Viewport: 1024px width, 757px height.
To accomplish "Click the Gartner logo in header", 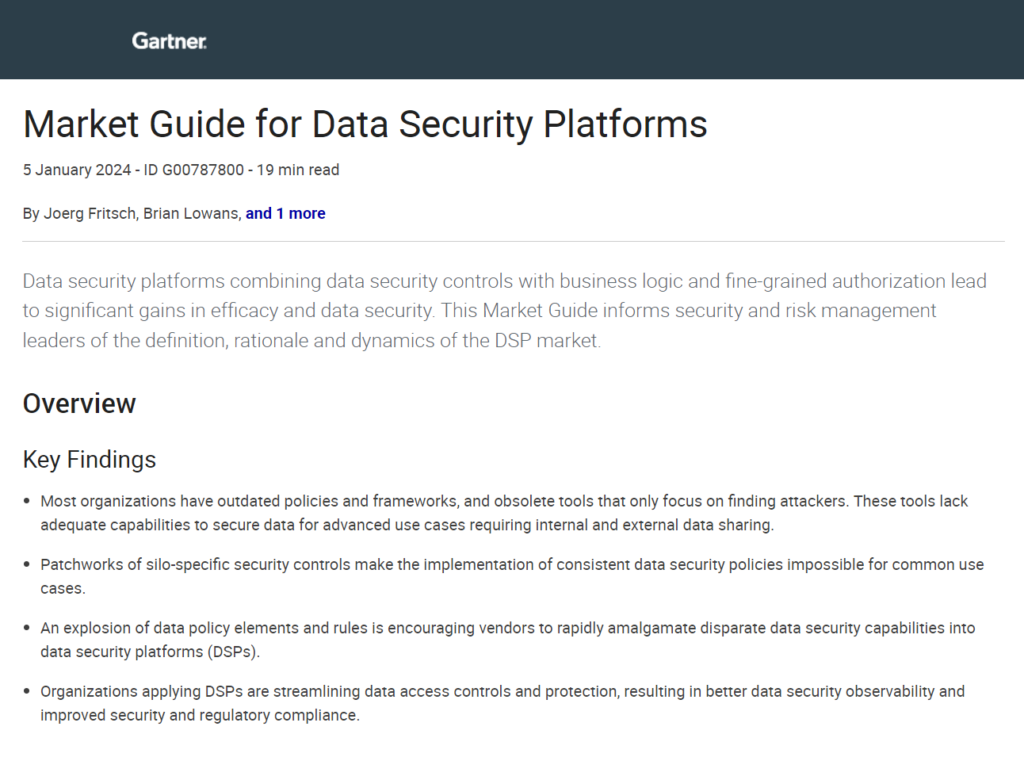I will [169, 41].
